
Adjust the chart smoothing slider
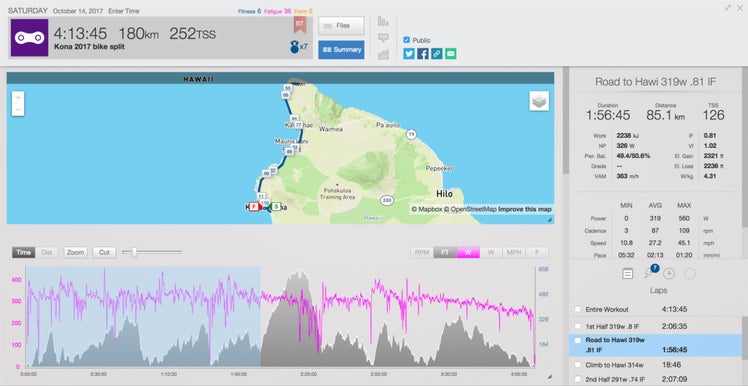[134, 252]
